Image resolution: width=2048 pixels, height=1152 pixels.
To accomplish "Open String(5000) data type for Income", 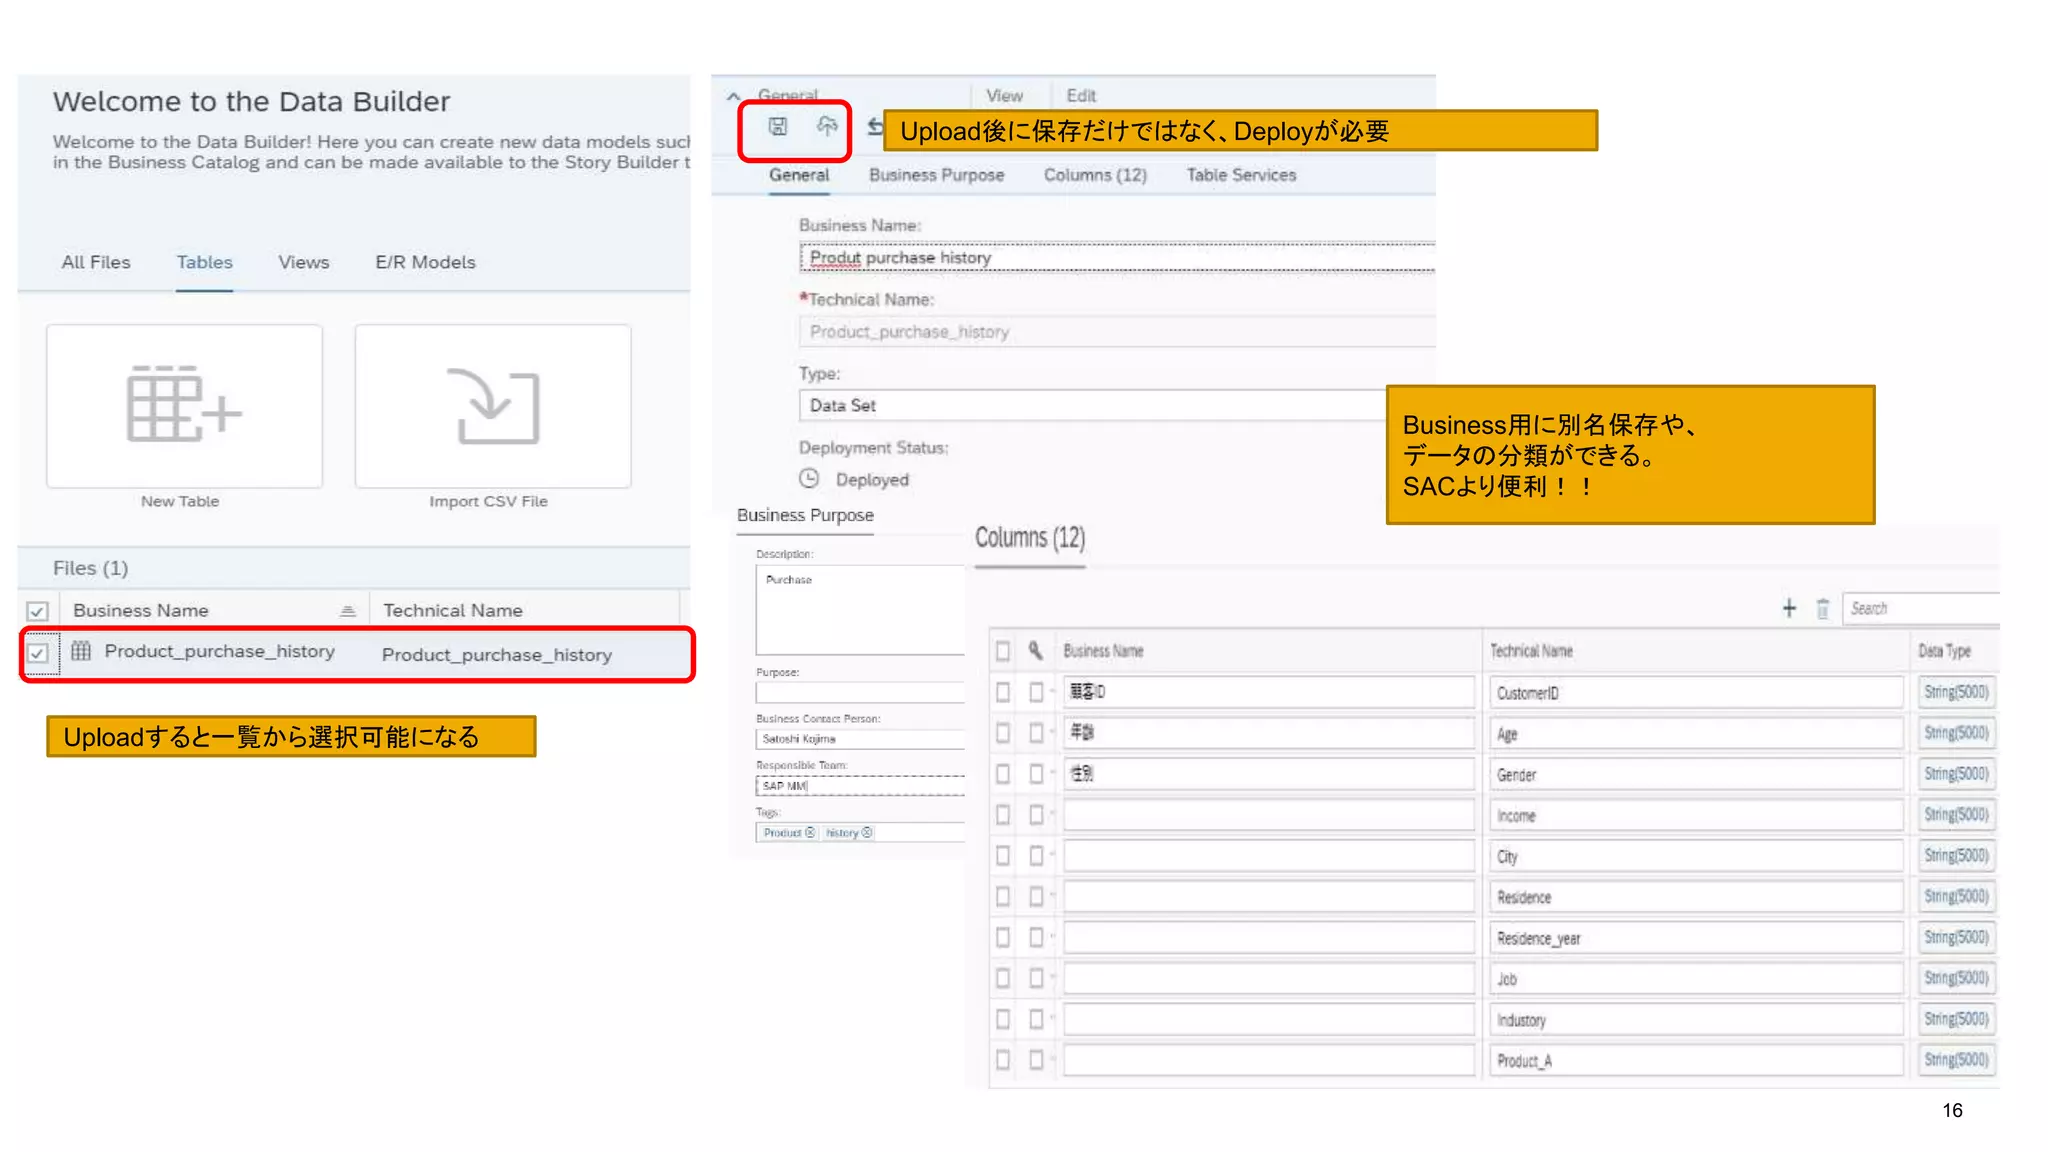I will tap(1956, 815).
